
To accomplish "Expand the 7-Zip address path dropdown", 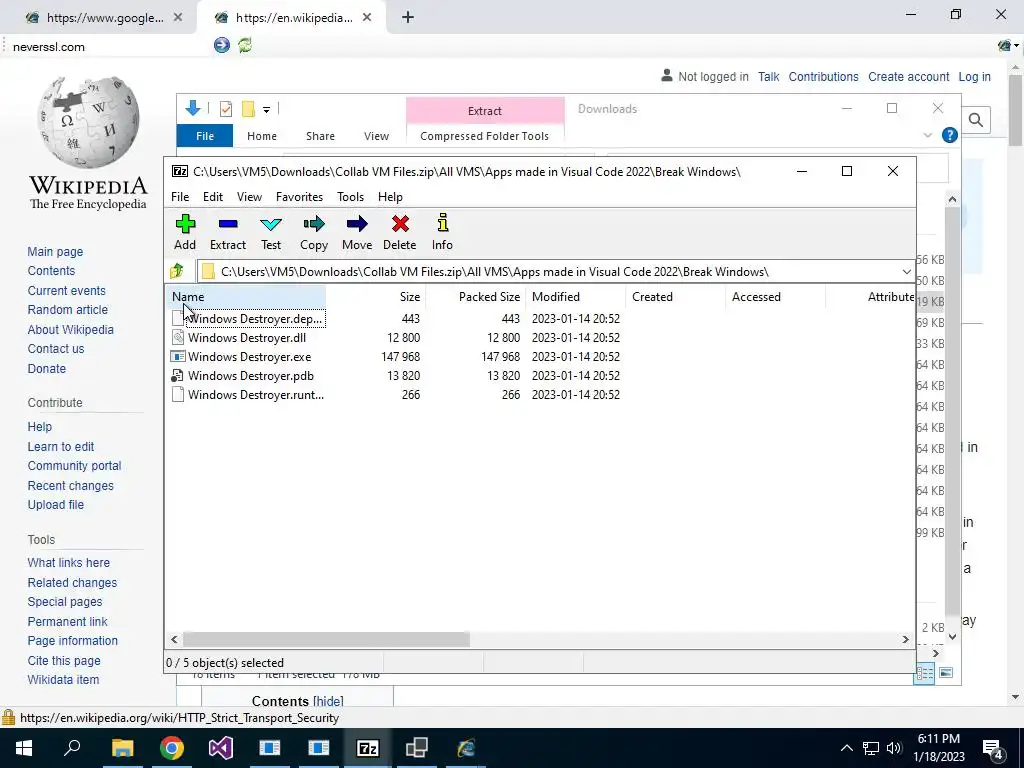I will coord(906,272).
